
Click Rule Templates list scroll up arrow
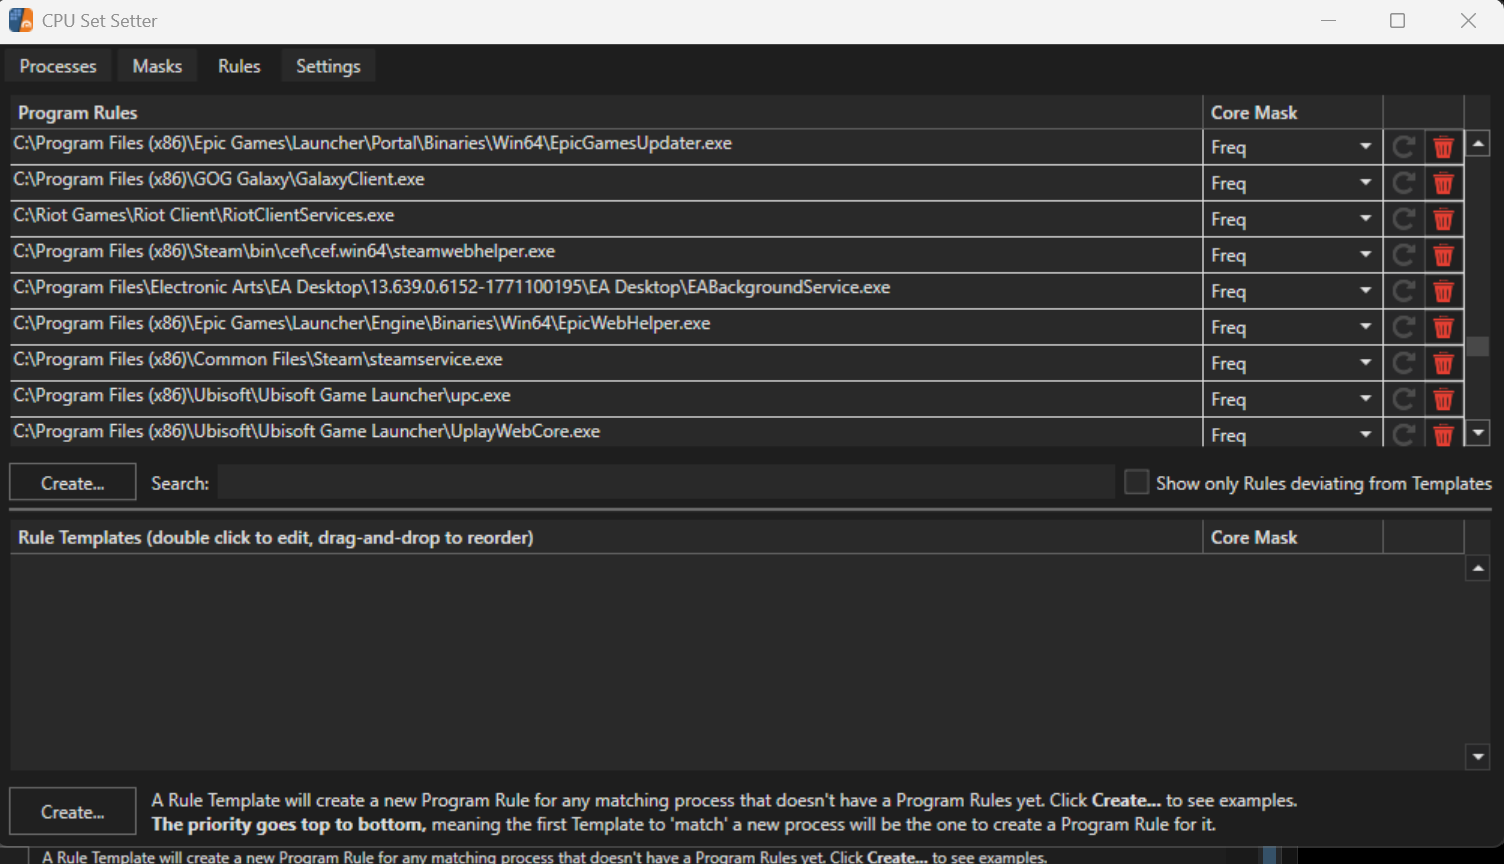(x=1478, y=569)
